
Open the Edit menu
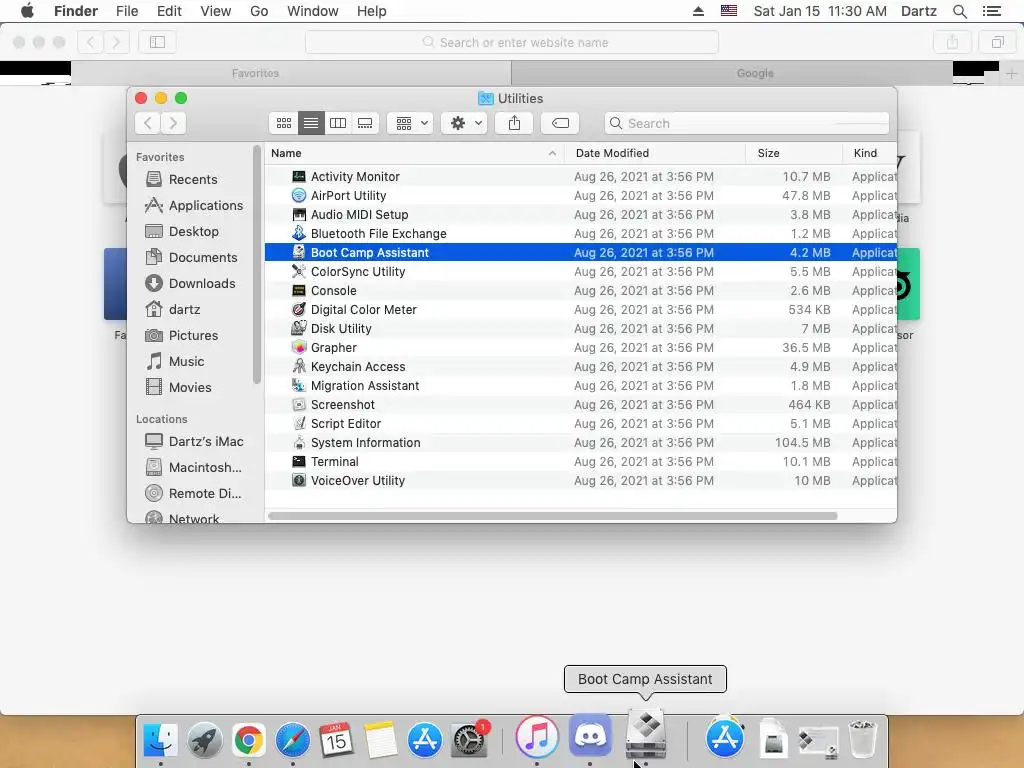click(169, 11)
